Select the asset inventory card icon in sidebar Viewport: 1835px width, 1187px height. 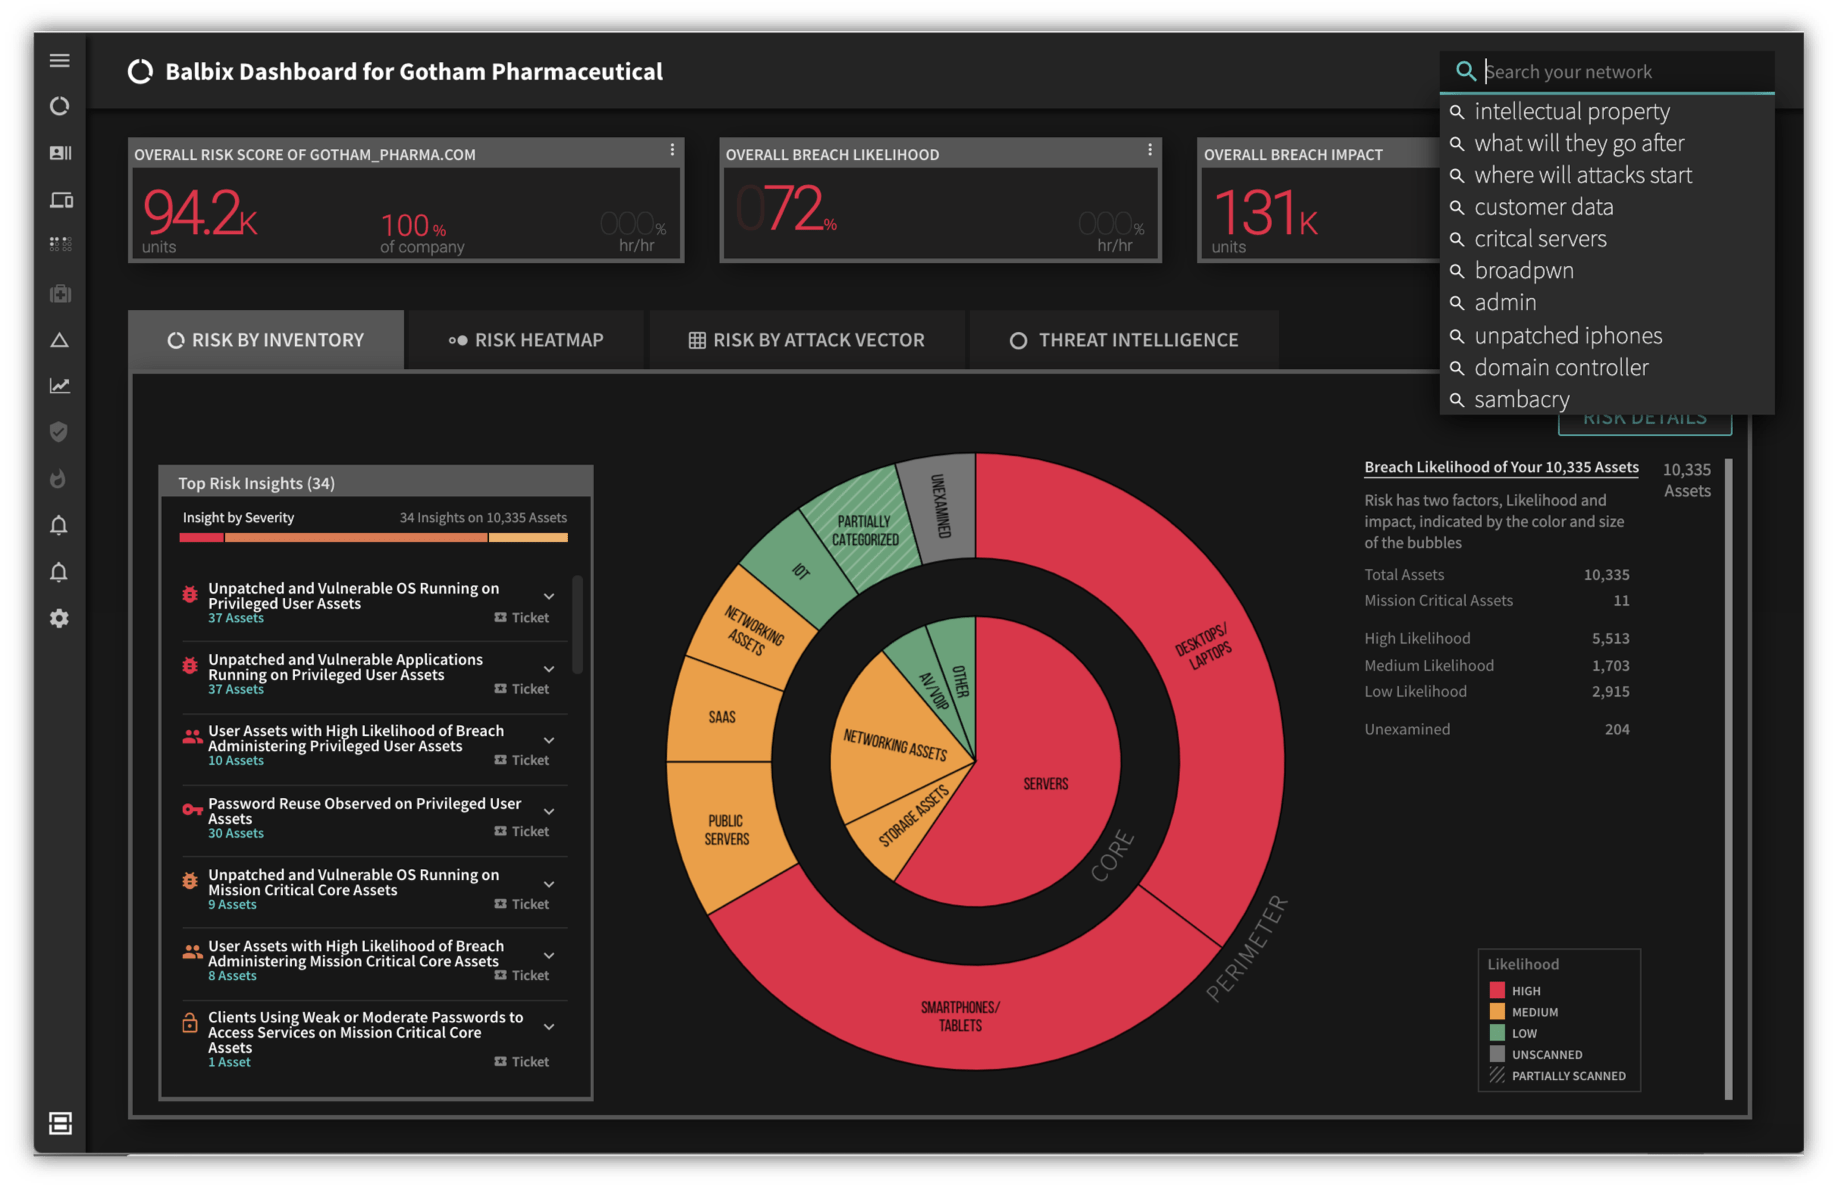click(59, 152)
